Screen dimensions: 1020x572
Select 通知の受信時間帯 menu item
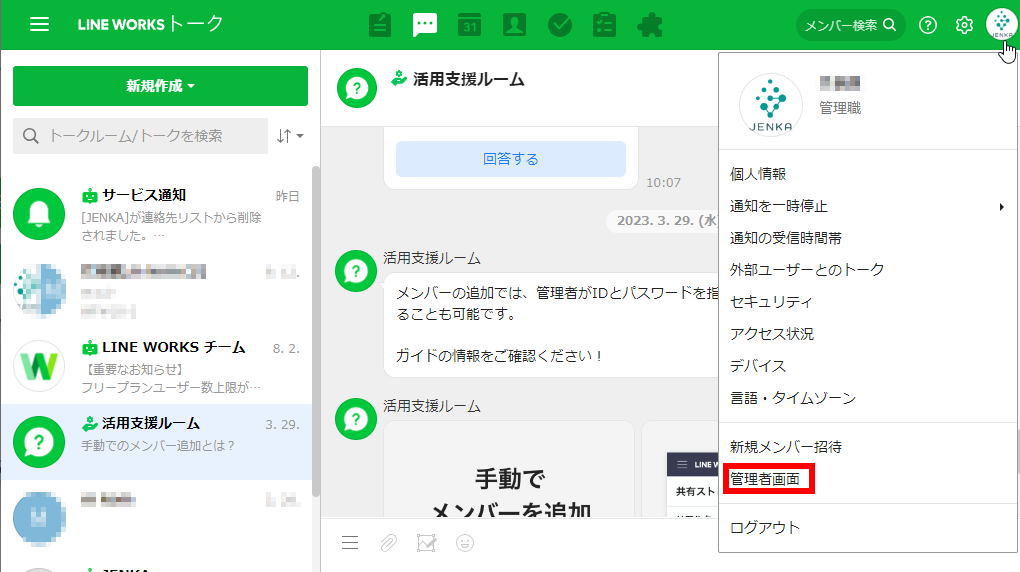(x=786, y=238)
